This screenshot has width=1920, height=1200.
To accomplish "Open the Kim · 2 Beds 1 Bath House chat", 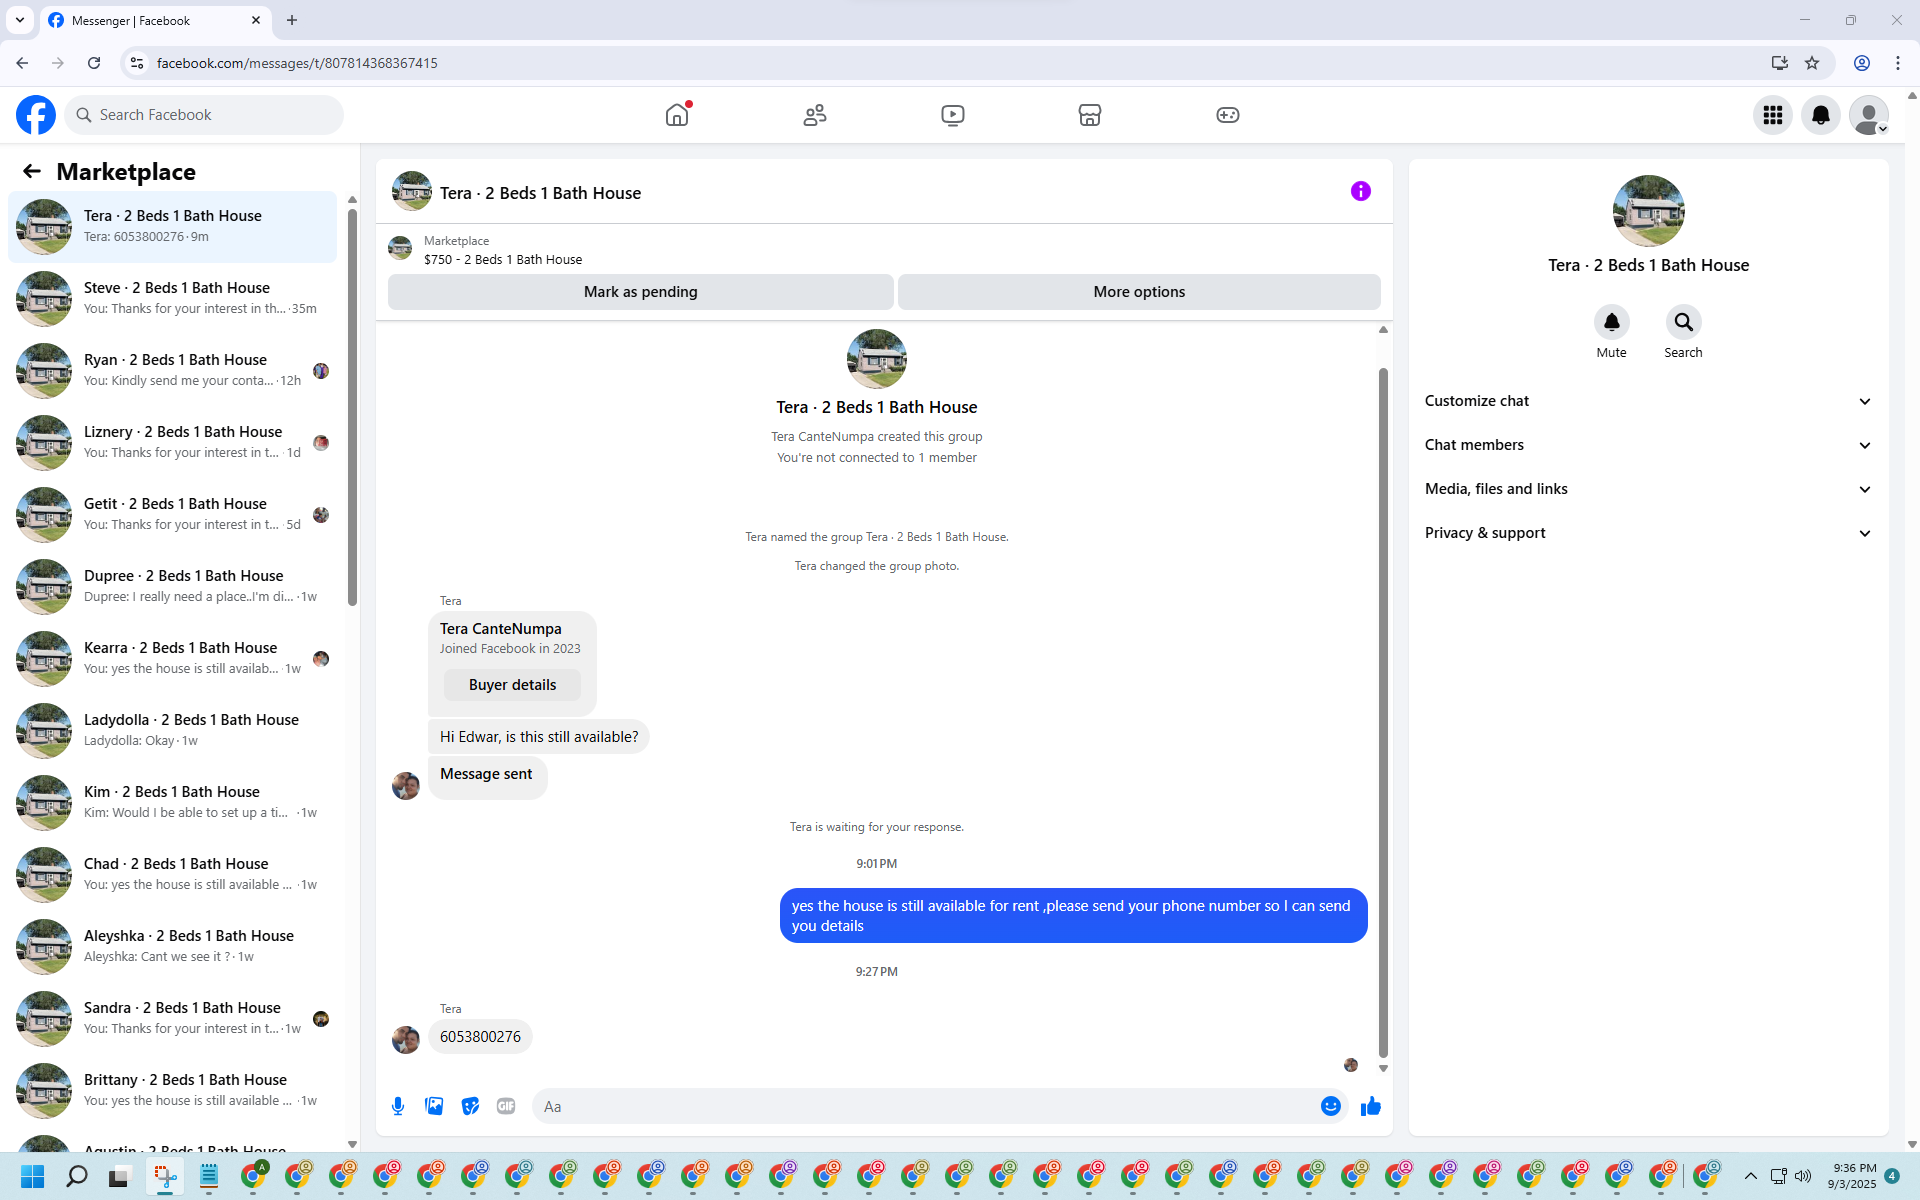I will coord(172,802).
